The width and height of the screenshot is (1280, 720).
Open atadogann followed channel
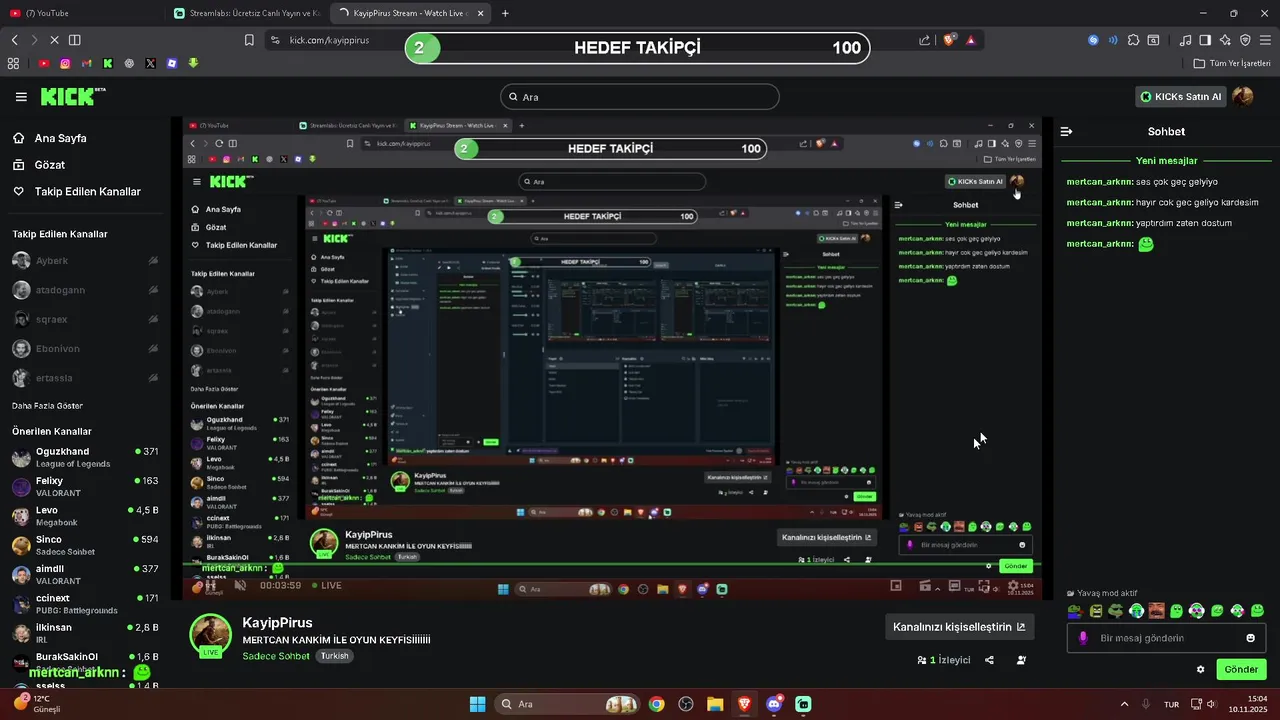85,290
